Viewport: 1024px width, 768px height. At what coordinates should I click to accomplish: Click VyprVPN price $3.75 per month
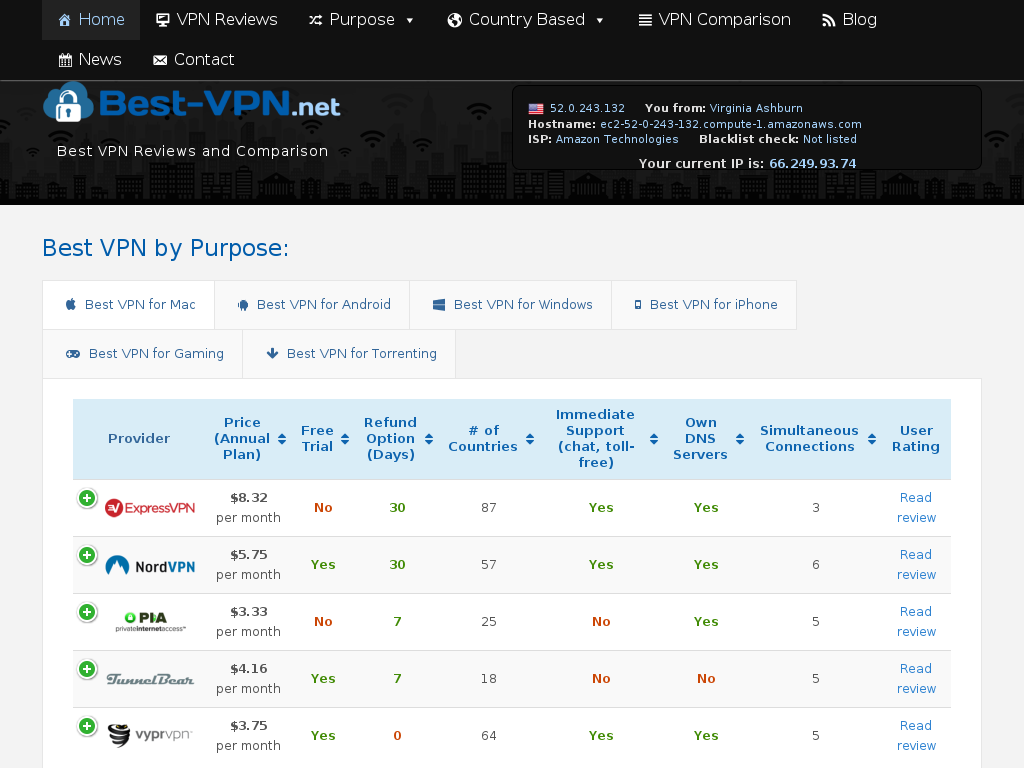(248, 735)
